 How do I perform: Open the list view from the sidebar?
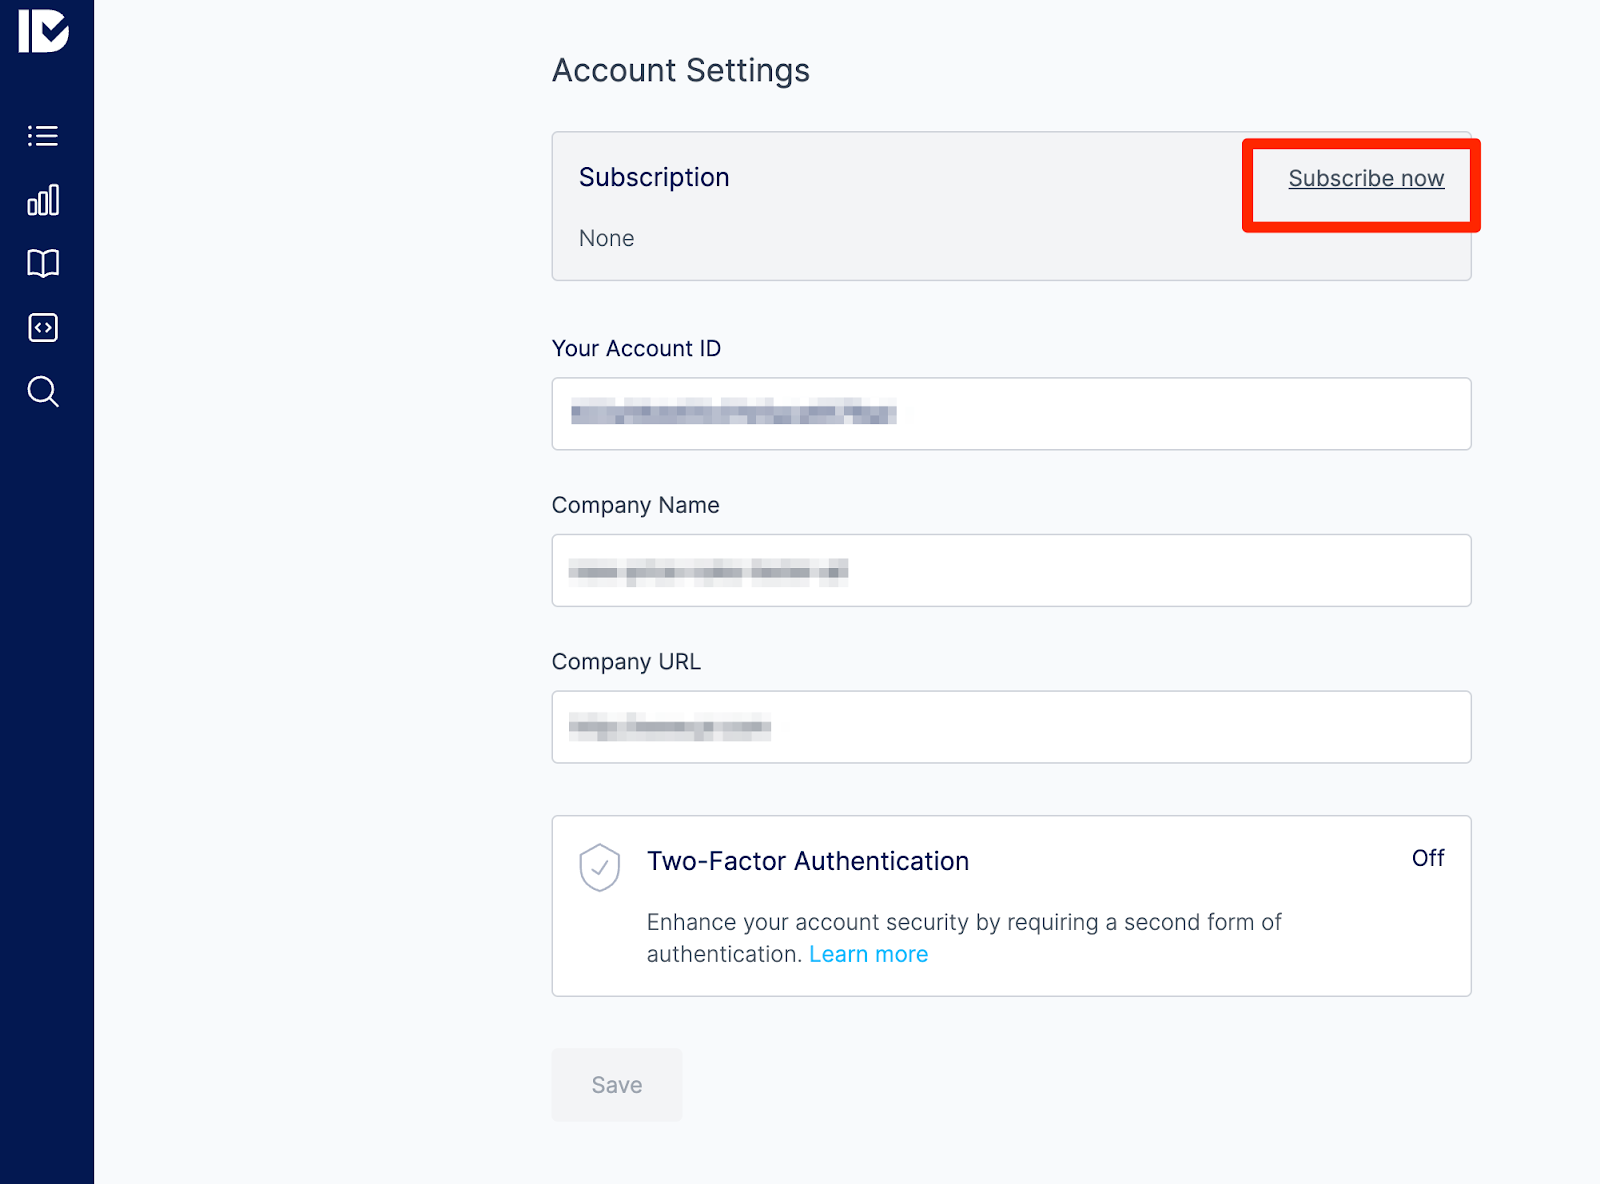[x=43, y=136]
